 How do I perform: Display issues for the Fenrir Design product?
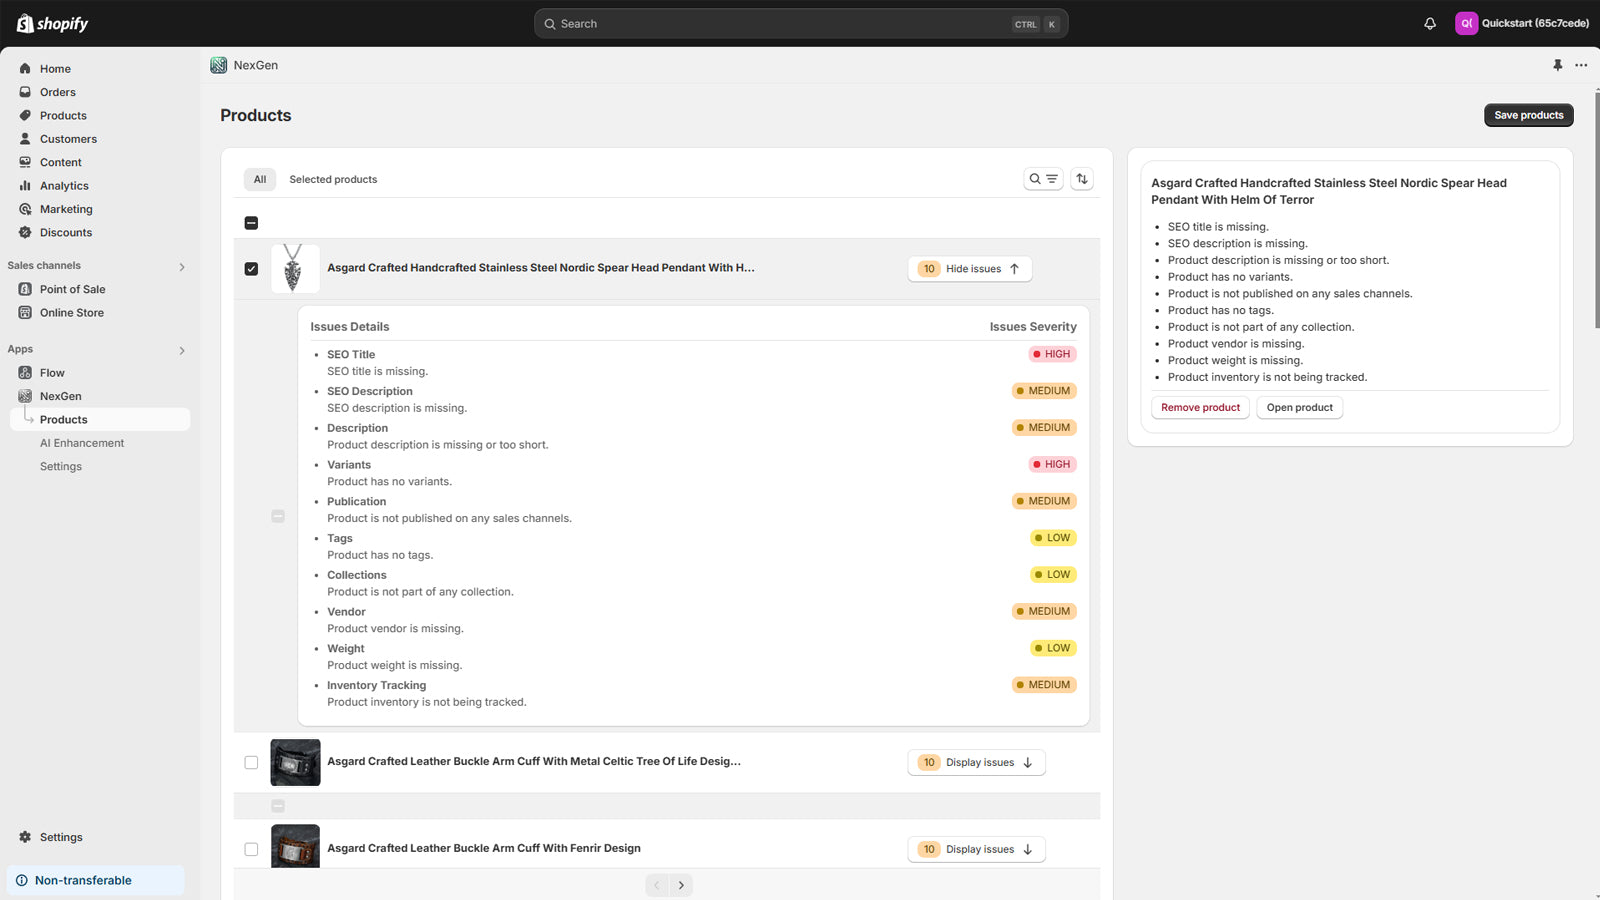click(975, 848)
